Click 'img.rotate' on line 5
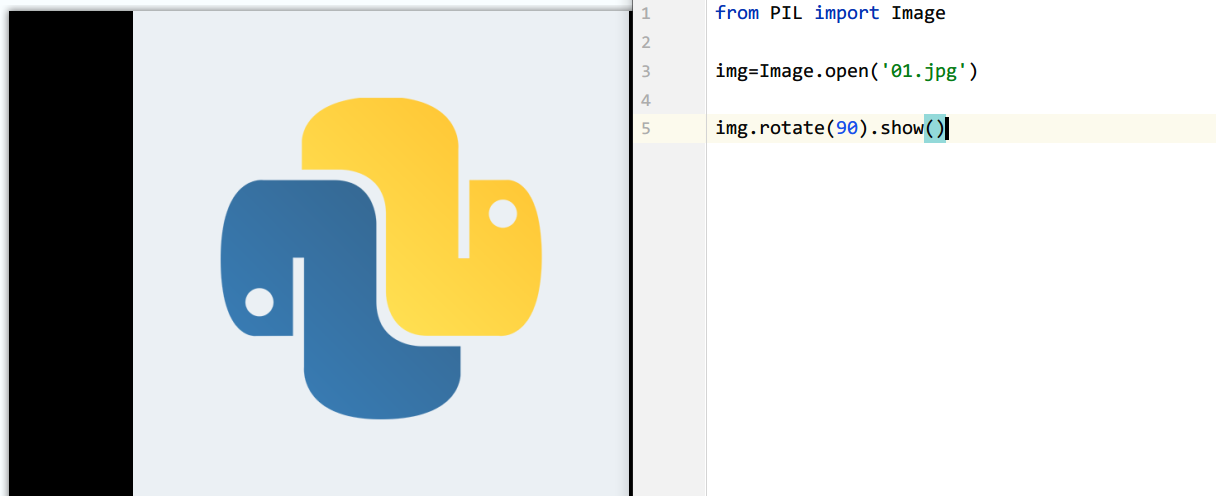1216x496 pixels. [x=770, y=129]
